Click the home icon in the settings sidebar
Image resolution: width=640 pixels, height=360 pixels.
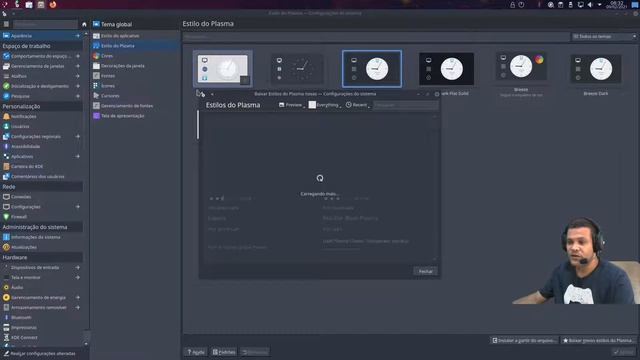click(84, 24)
